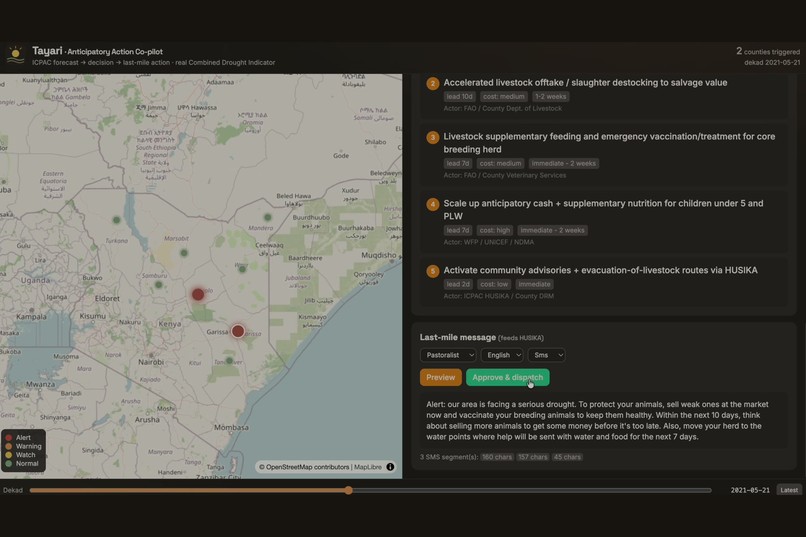The image size is (806, 537).
Task: Click the drought alert message preview text
Action: coord(603,420)
